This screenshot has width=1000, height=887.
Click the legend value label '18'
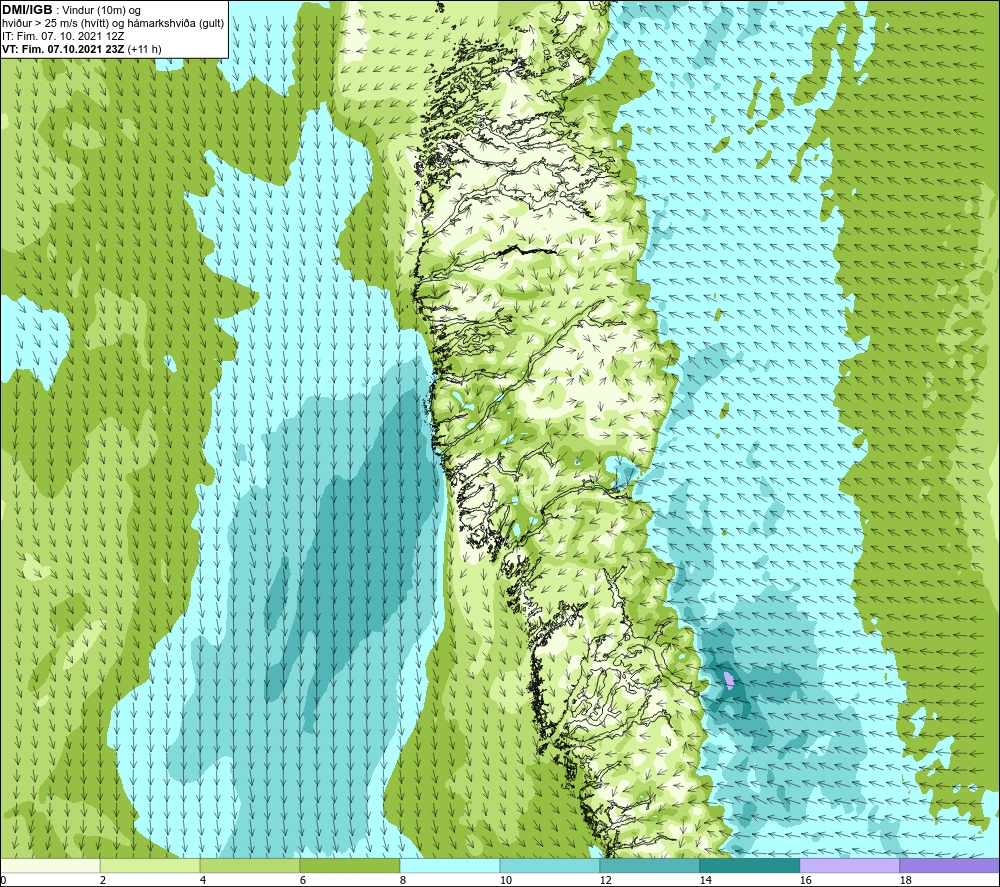click(905, 880)
